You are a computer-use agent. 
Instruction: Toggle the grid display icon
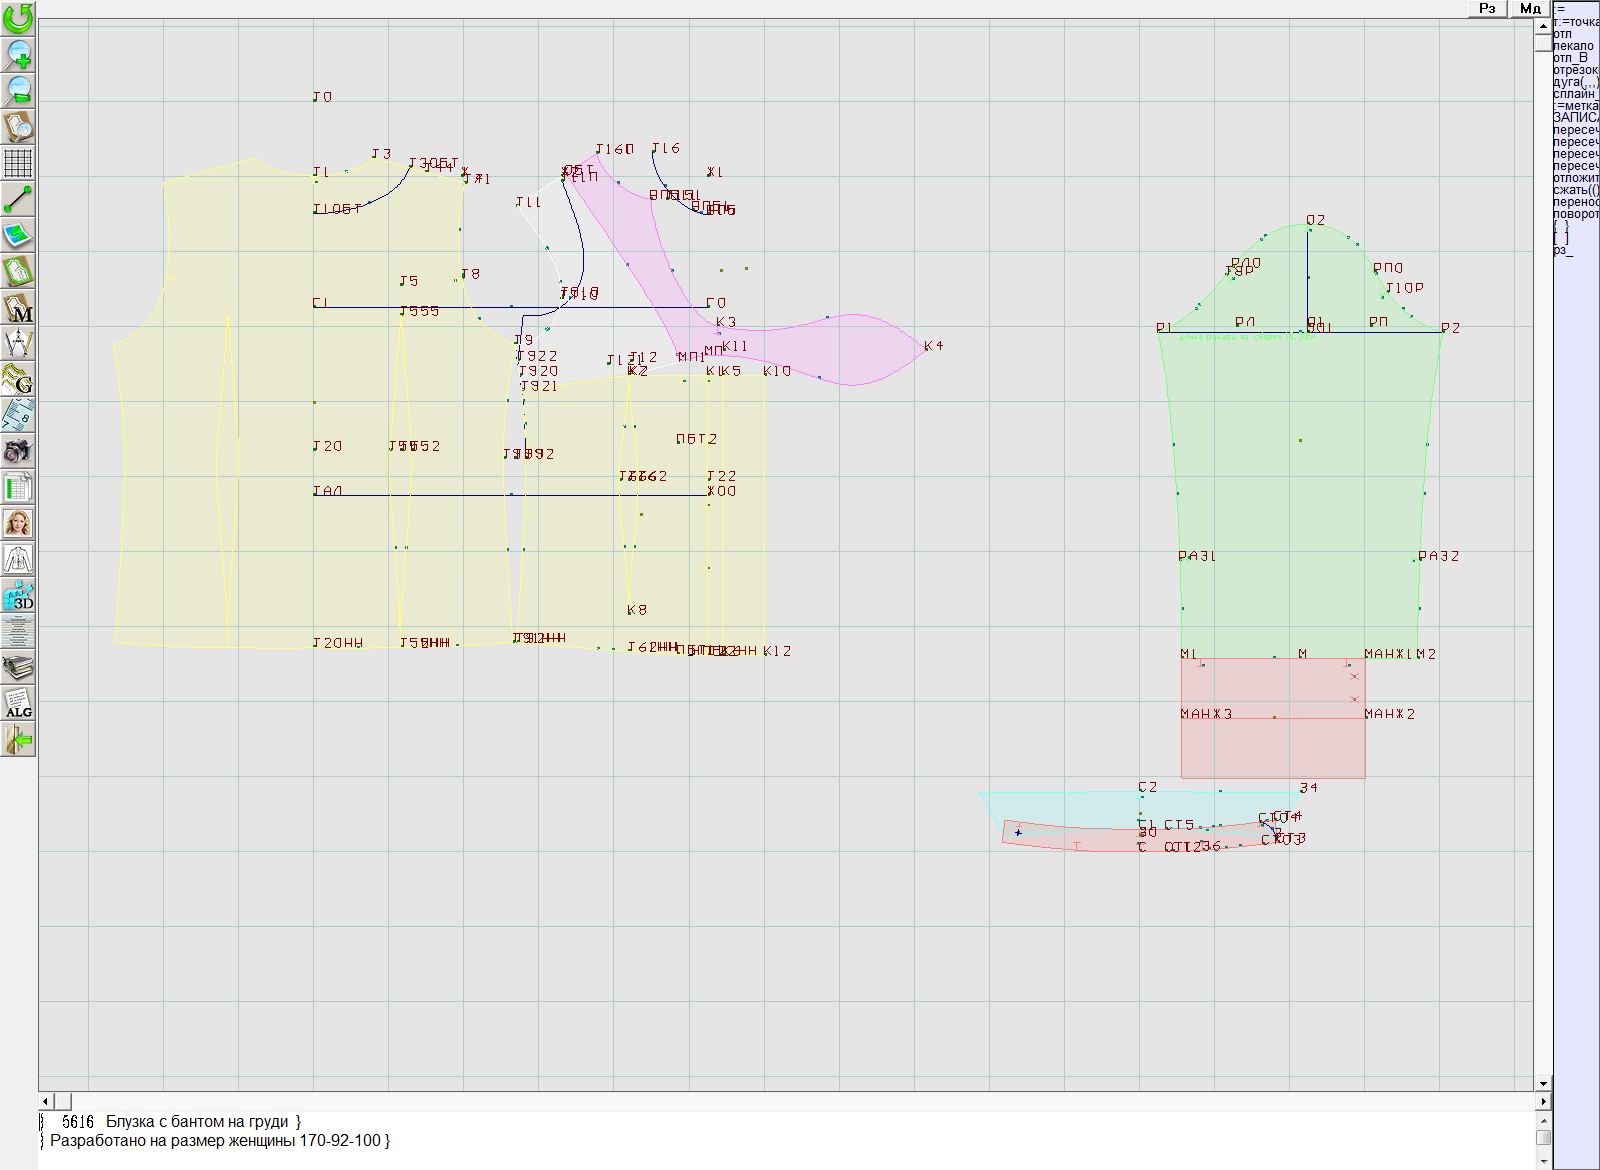point(18,163)
